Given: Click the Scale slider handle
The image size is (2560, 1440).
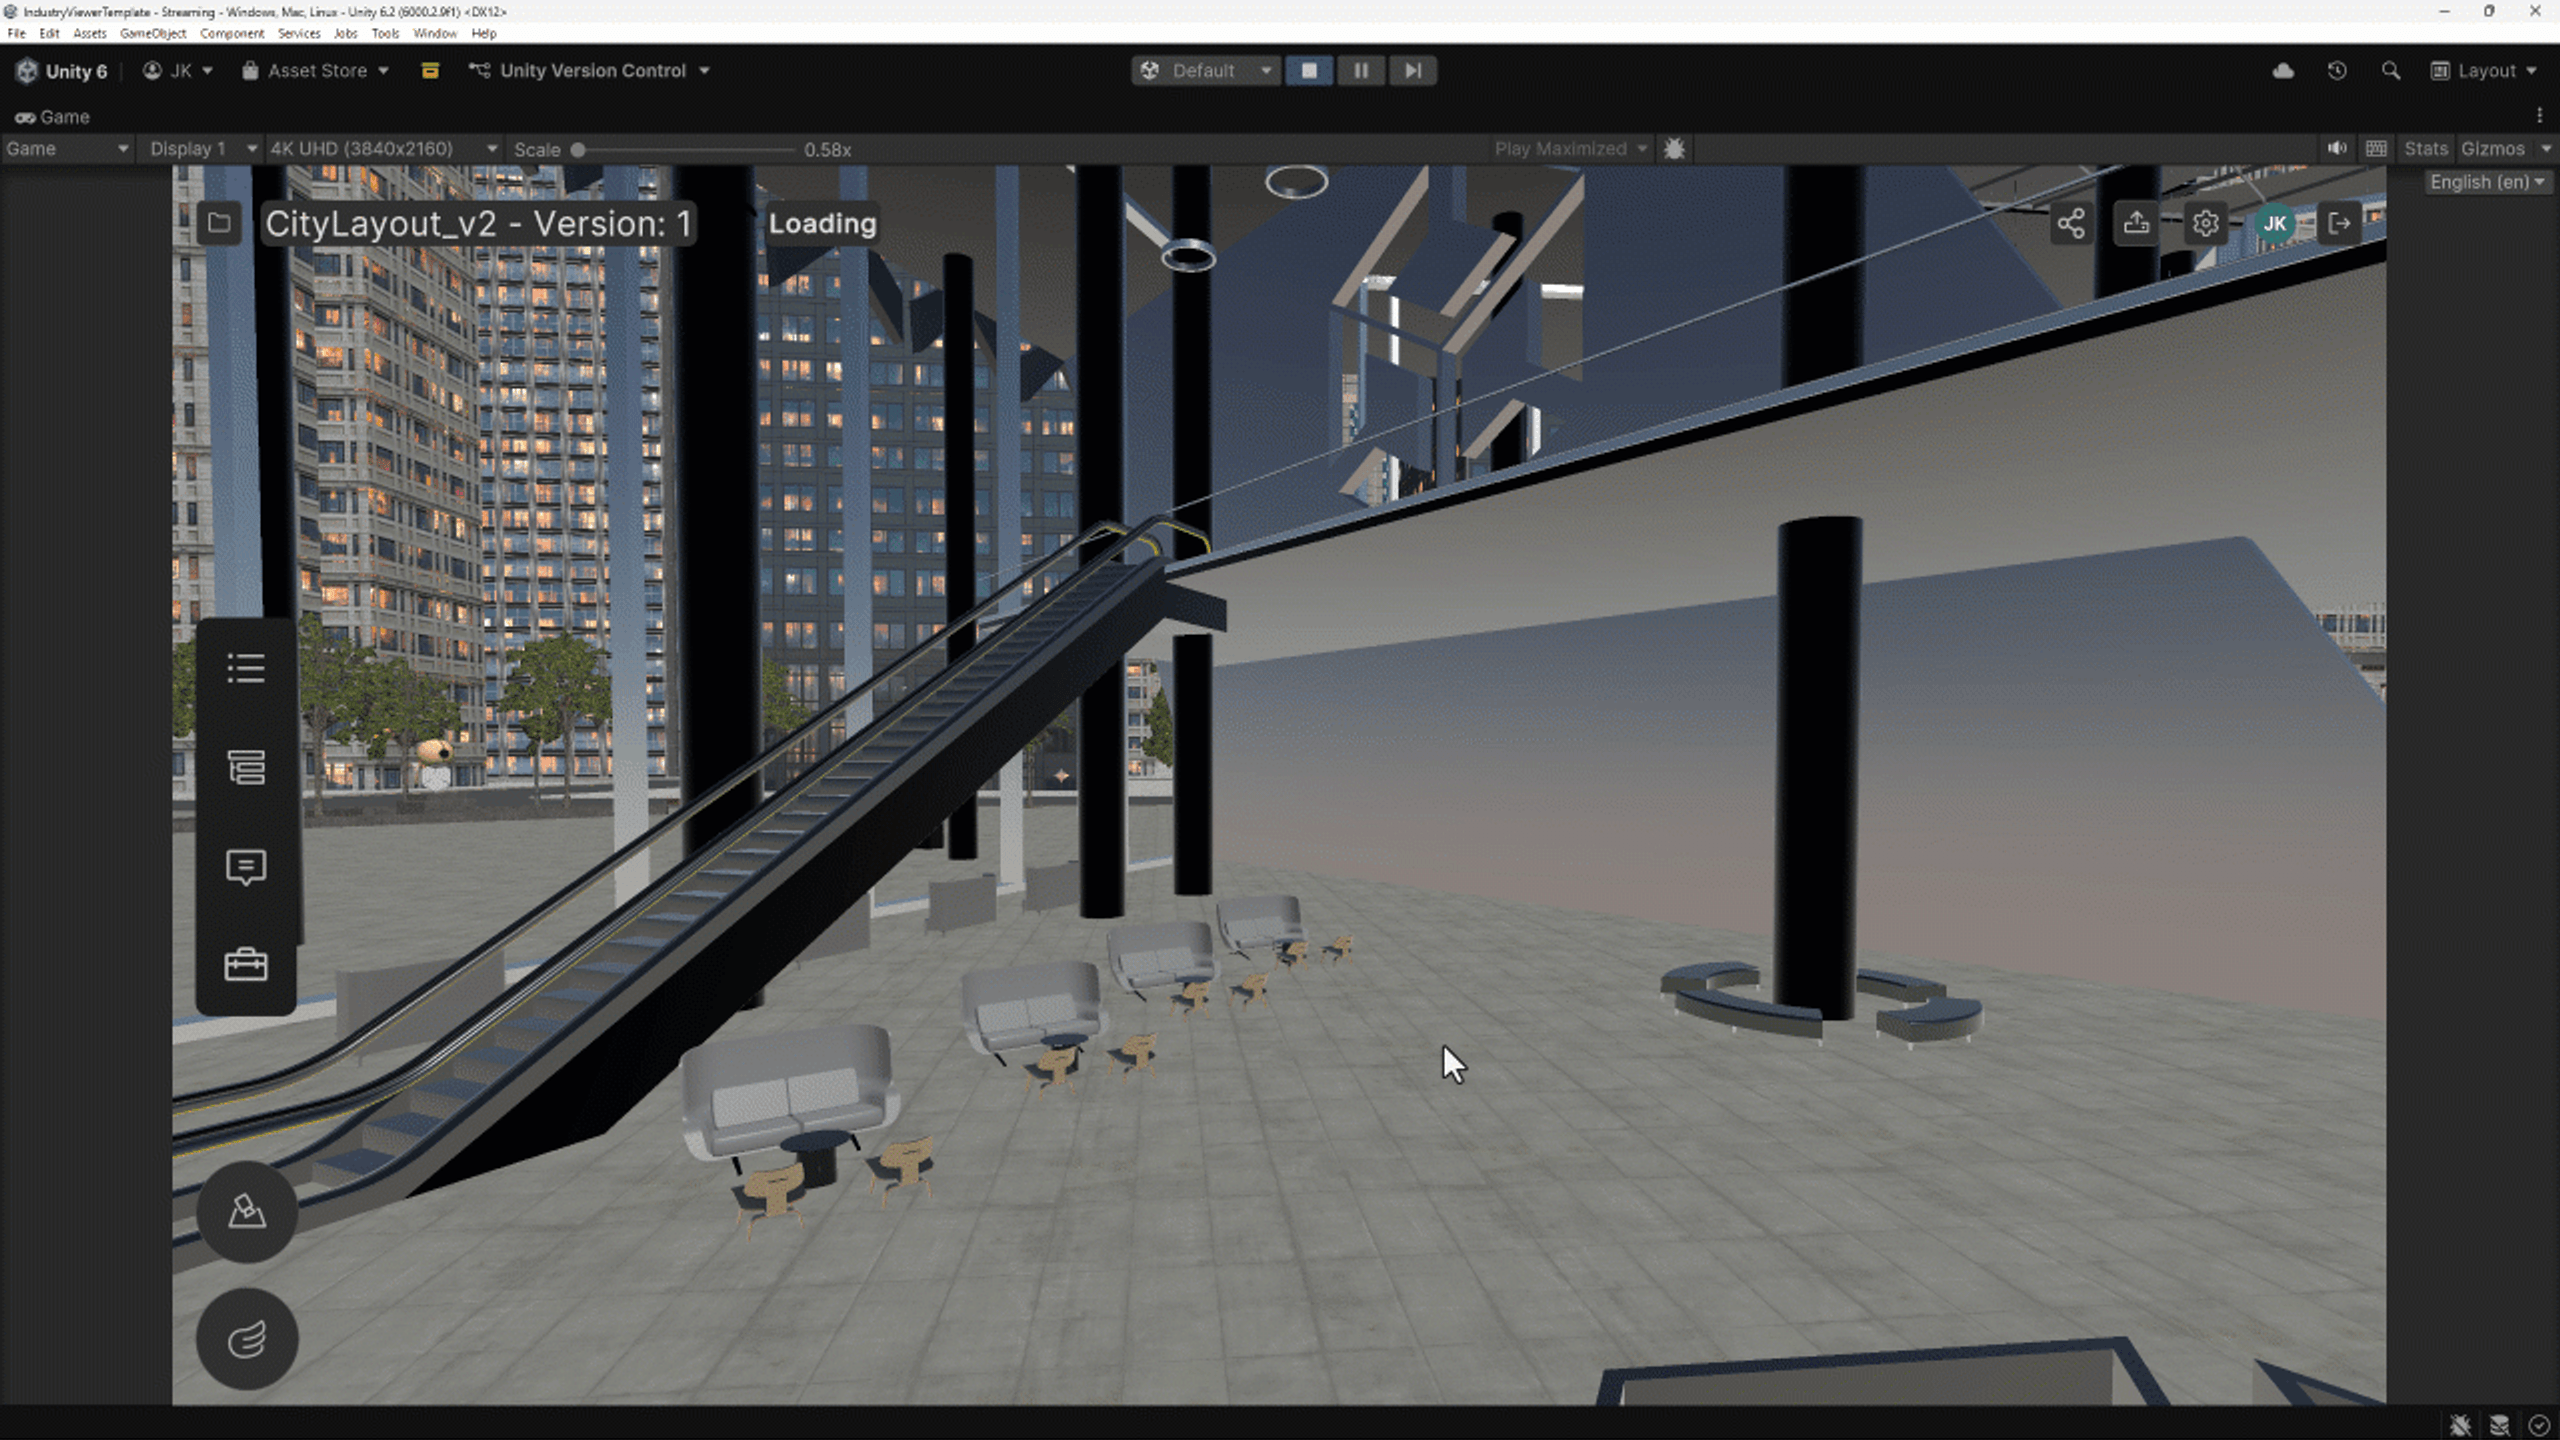Looking at the screenshot, I should [578, 150].
